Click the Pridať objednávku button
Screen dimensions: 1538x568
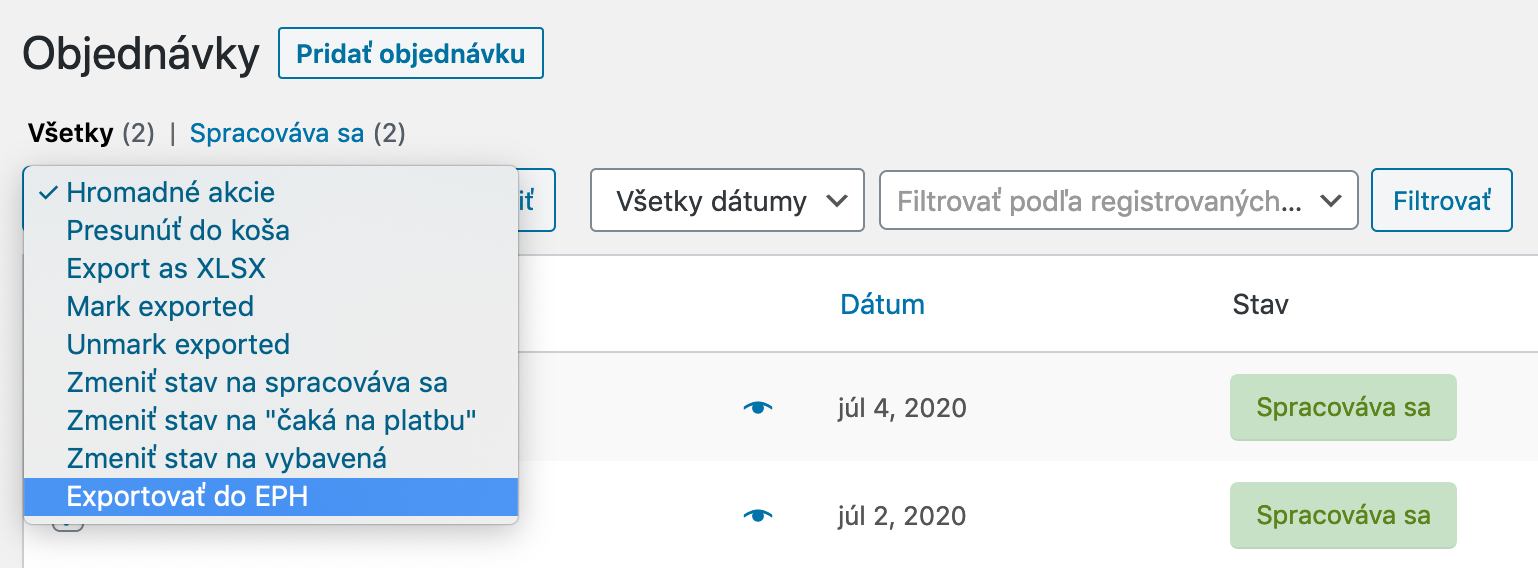click(410, 54)
